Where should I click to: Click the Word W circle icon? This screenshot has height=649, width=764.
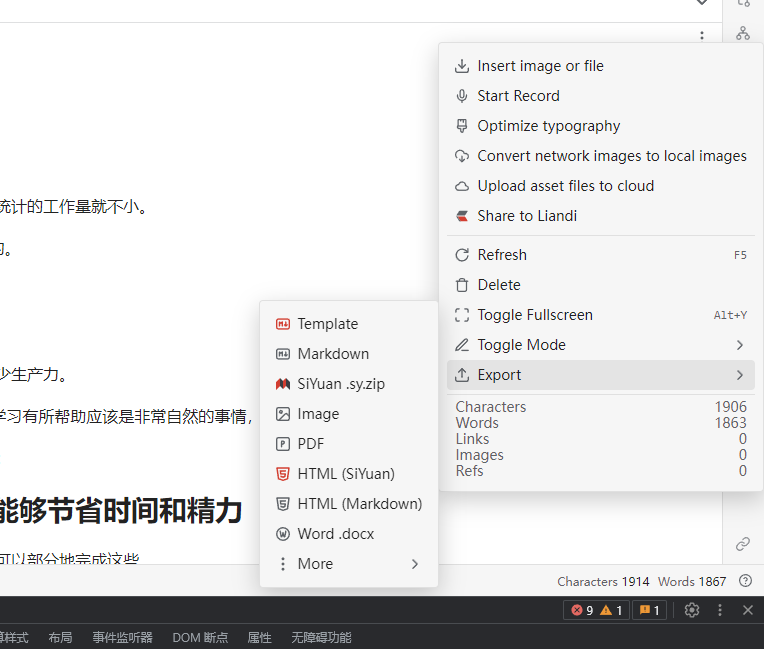(x=283, y=534)
